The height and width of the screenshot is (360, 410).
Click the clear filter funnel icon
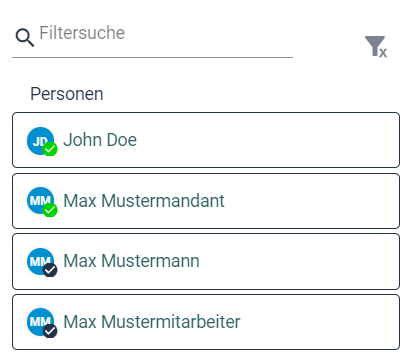(376, 47)
